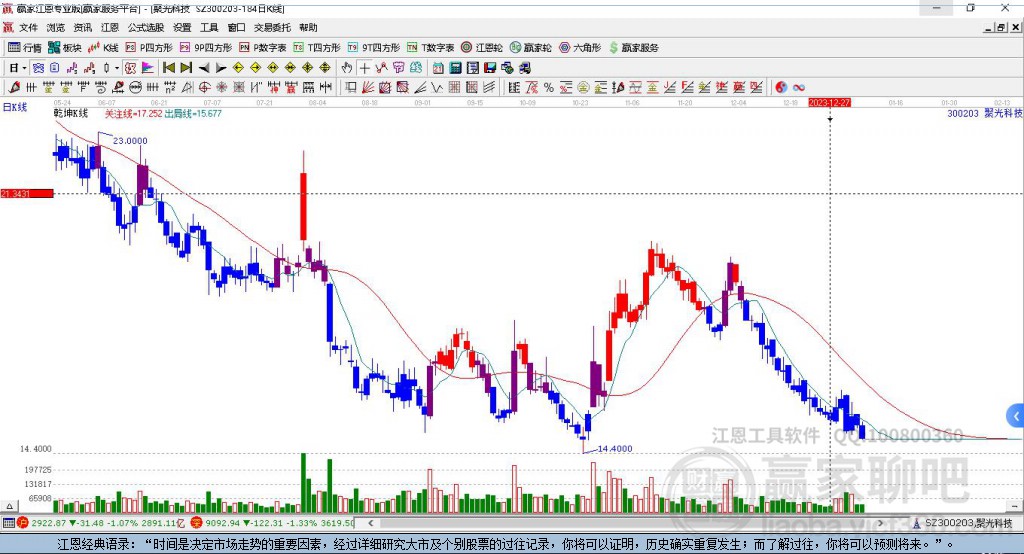
Task: Click the floppy disk save icon
Action: pyautogui.click(x=490, y=68)
